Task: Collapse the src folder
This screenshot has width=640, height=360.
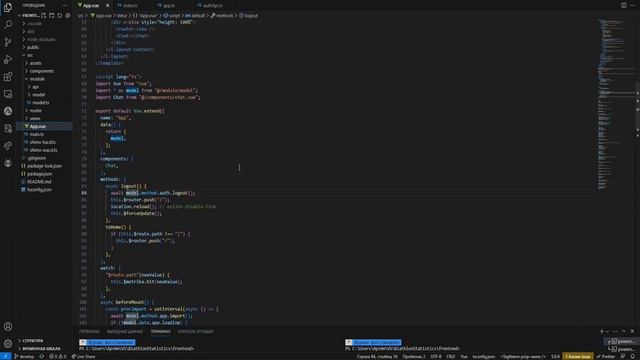Action: pyautogui.click(x=45, y=55)
